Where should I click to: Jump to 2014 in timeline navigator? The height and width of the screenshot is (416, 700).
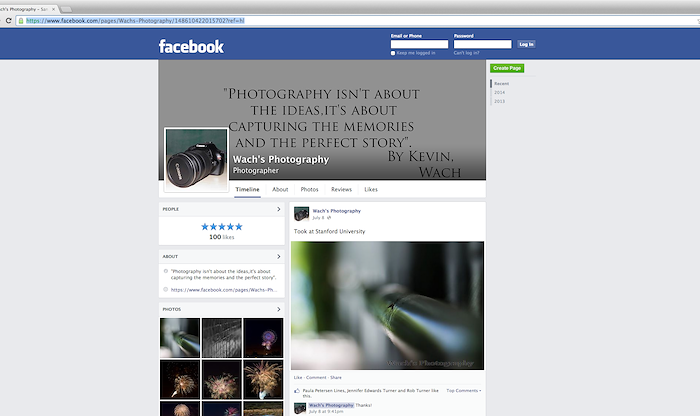[x=500, y=92]
